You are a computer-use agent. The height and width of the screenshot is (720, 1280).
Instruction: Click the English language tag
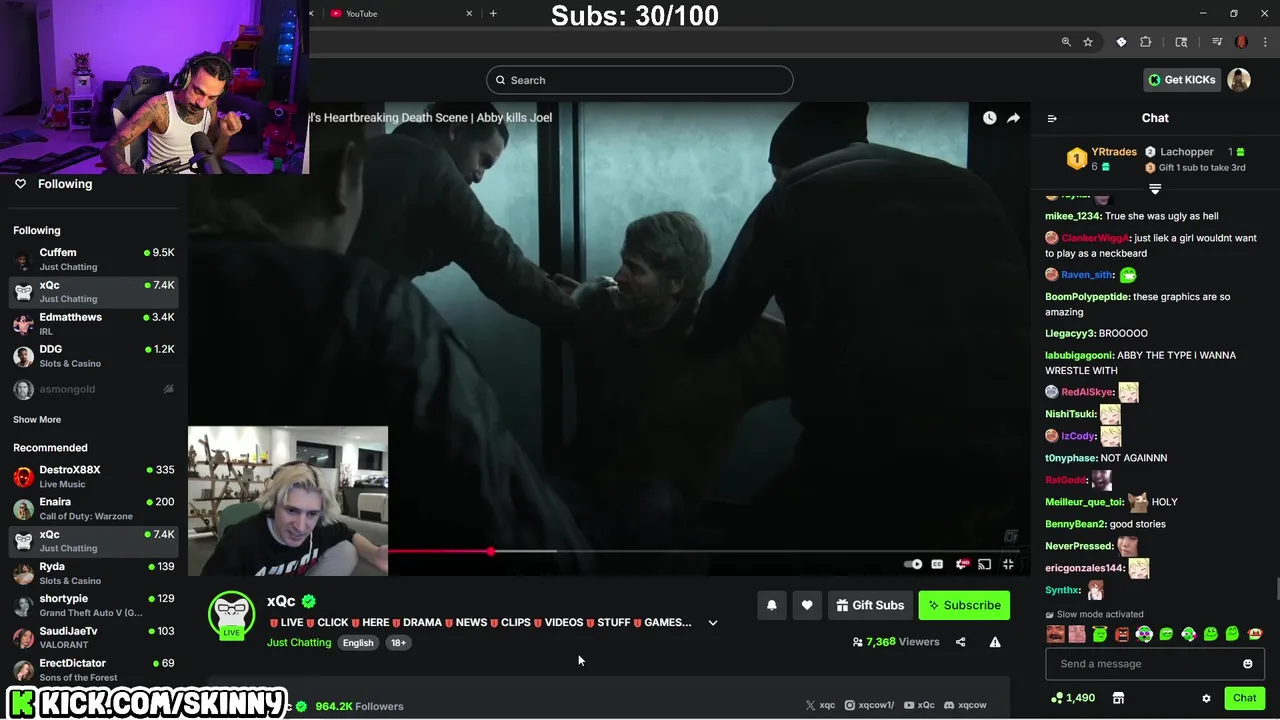(358, 643)
